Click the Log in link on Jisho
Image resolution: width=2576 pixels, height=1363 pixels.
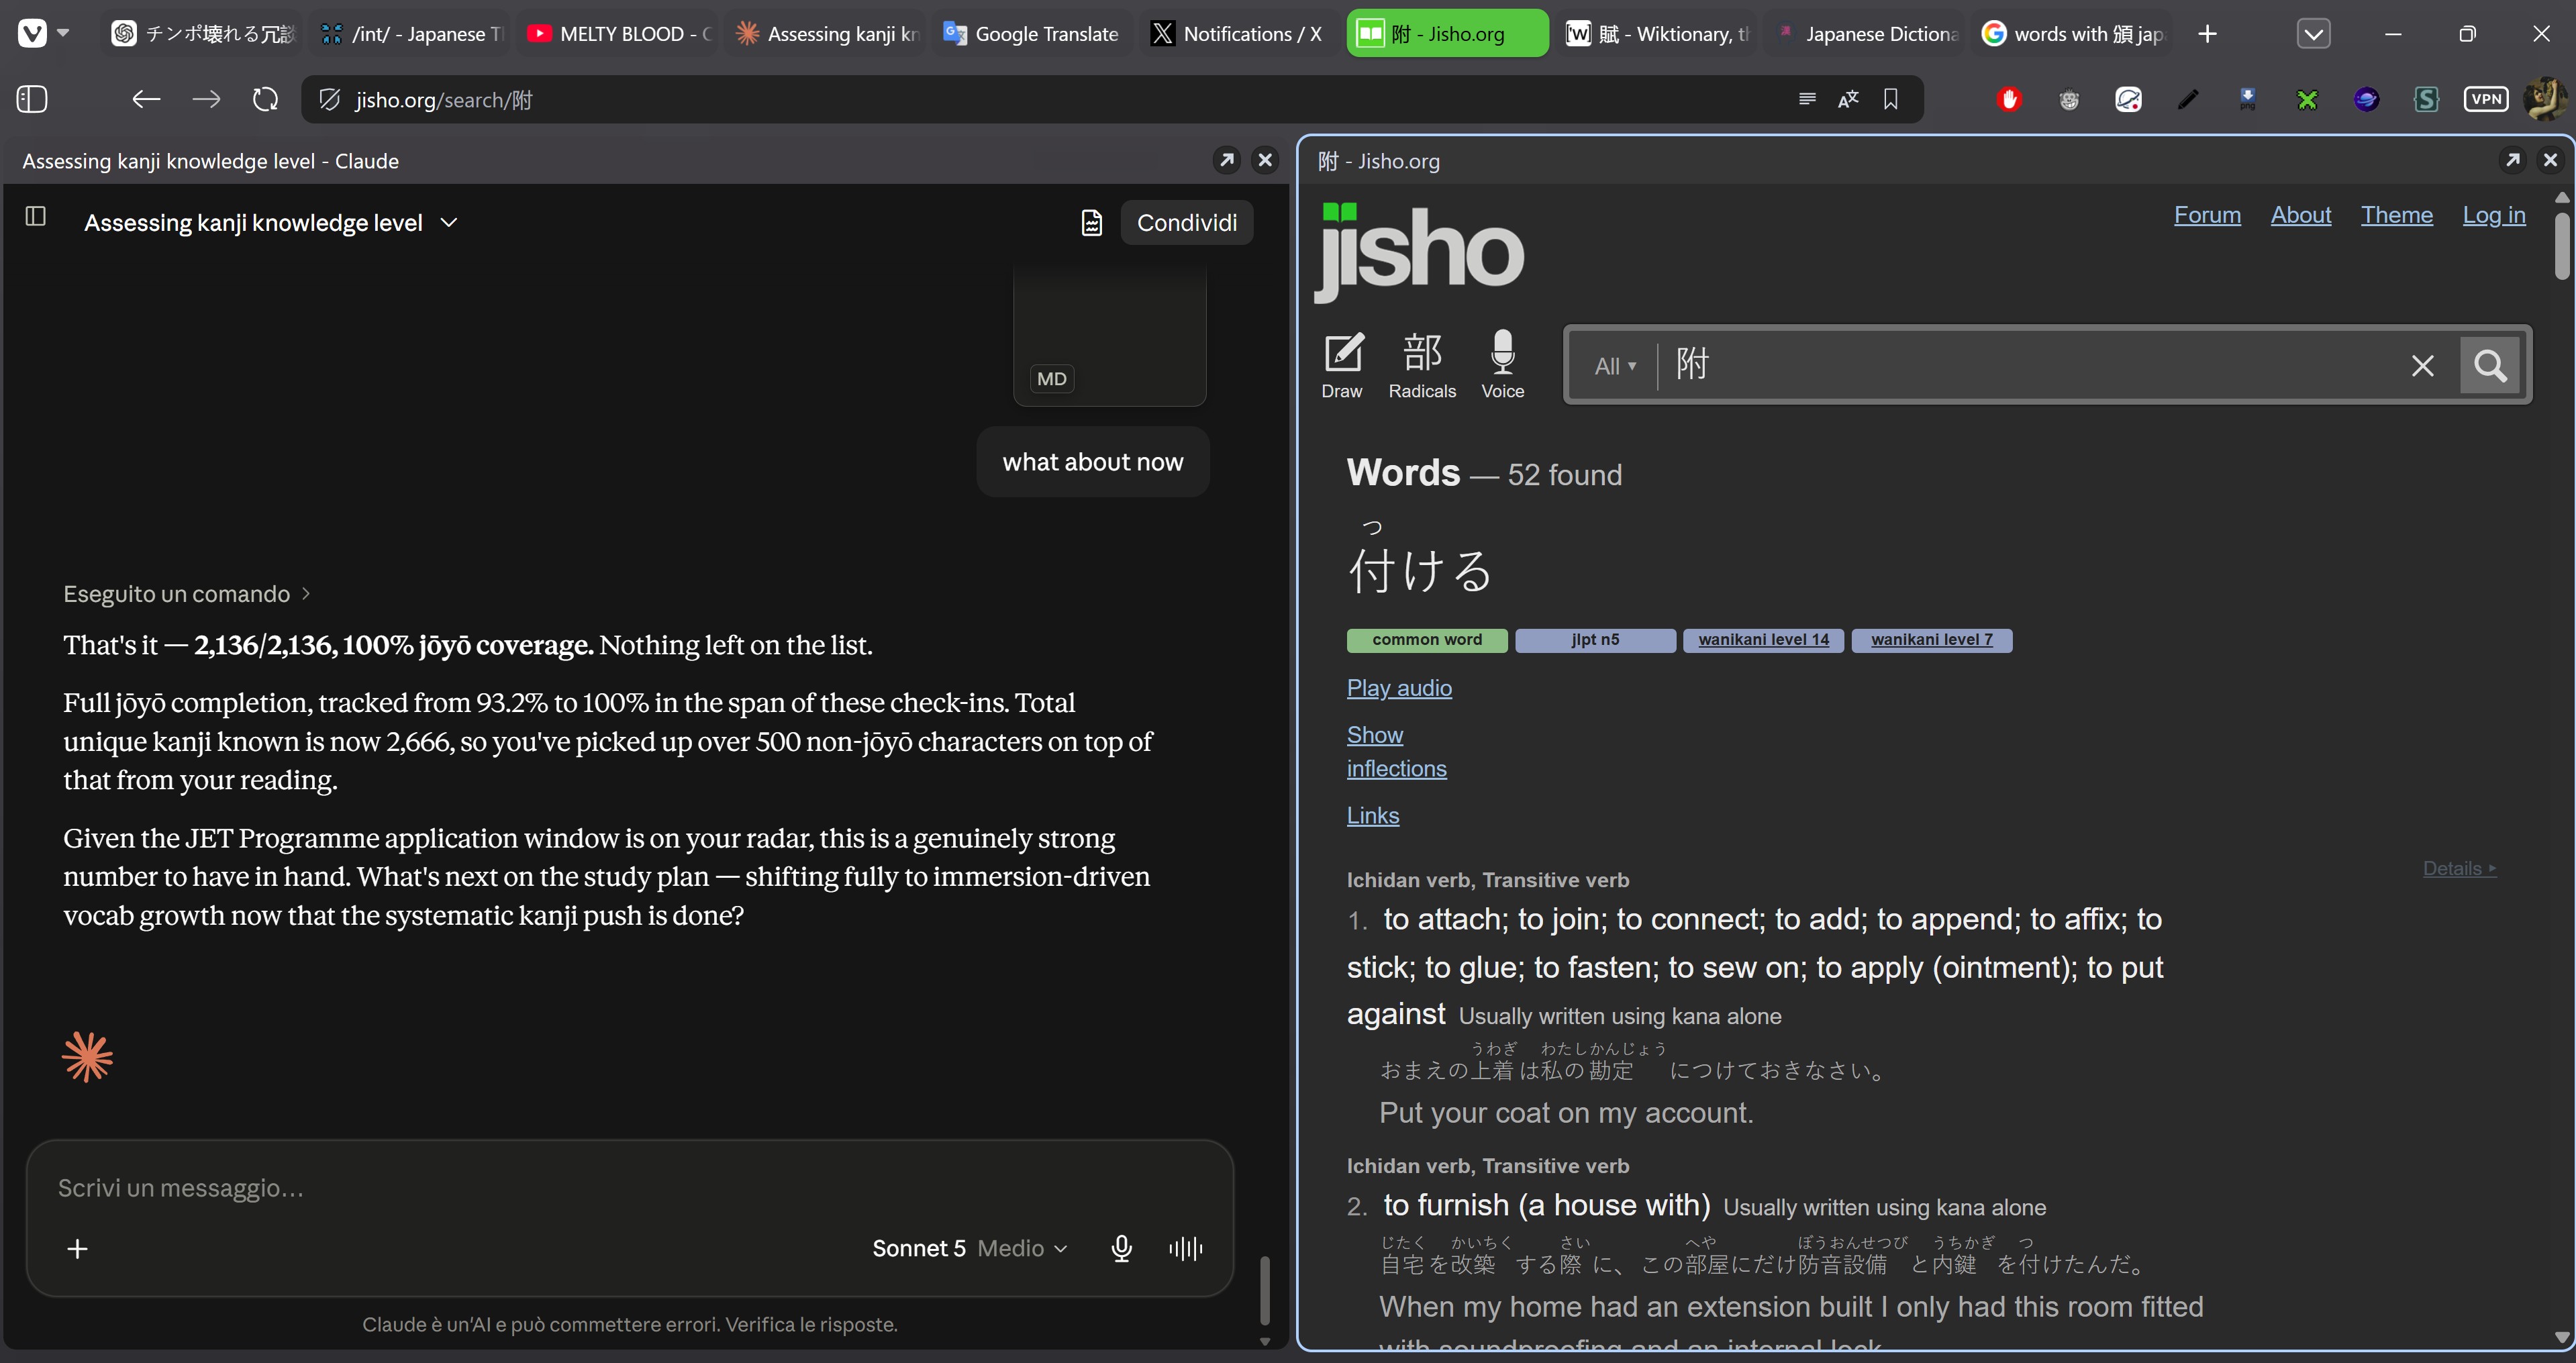(2493, 215)
